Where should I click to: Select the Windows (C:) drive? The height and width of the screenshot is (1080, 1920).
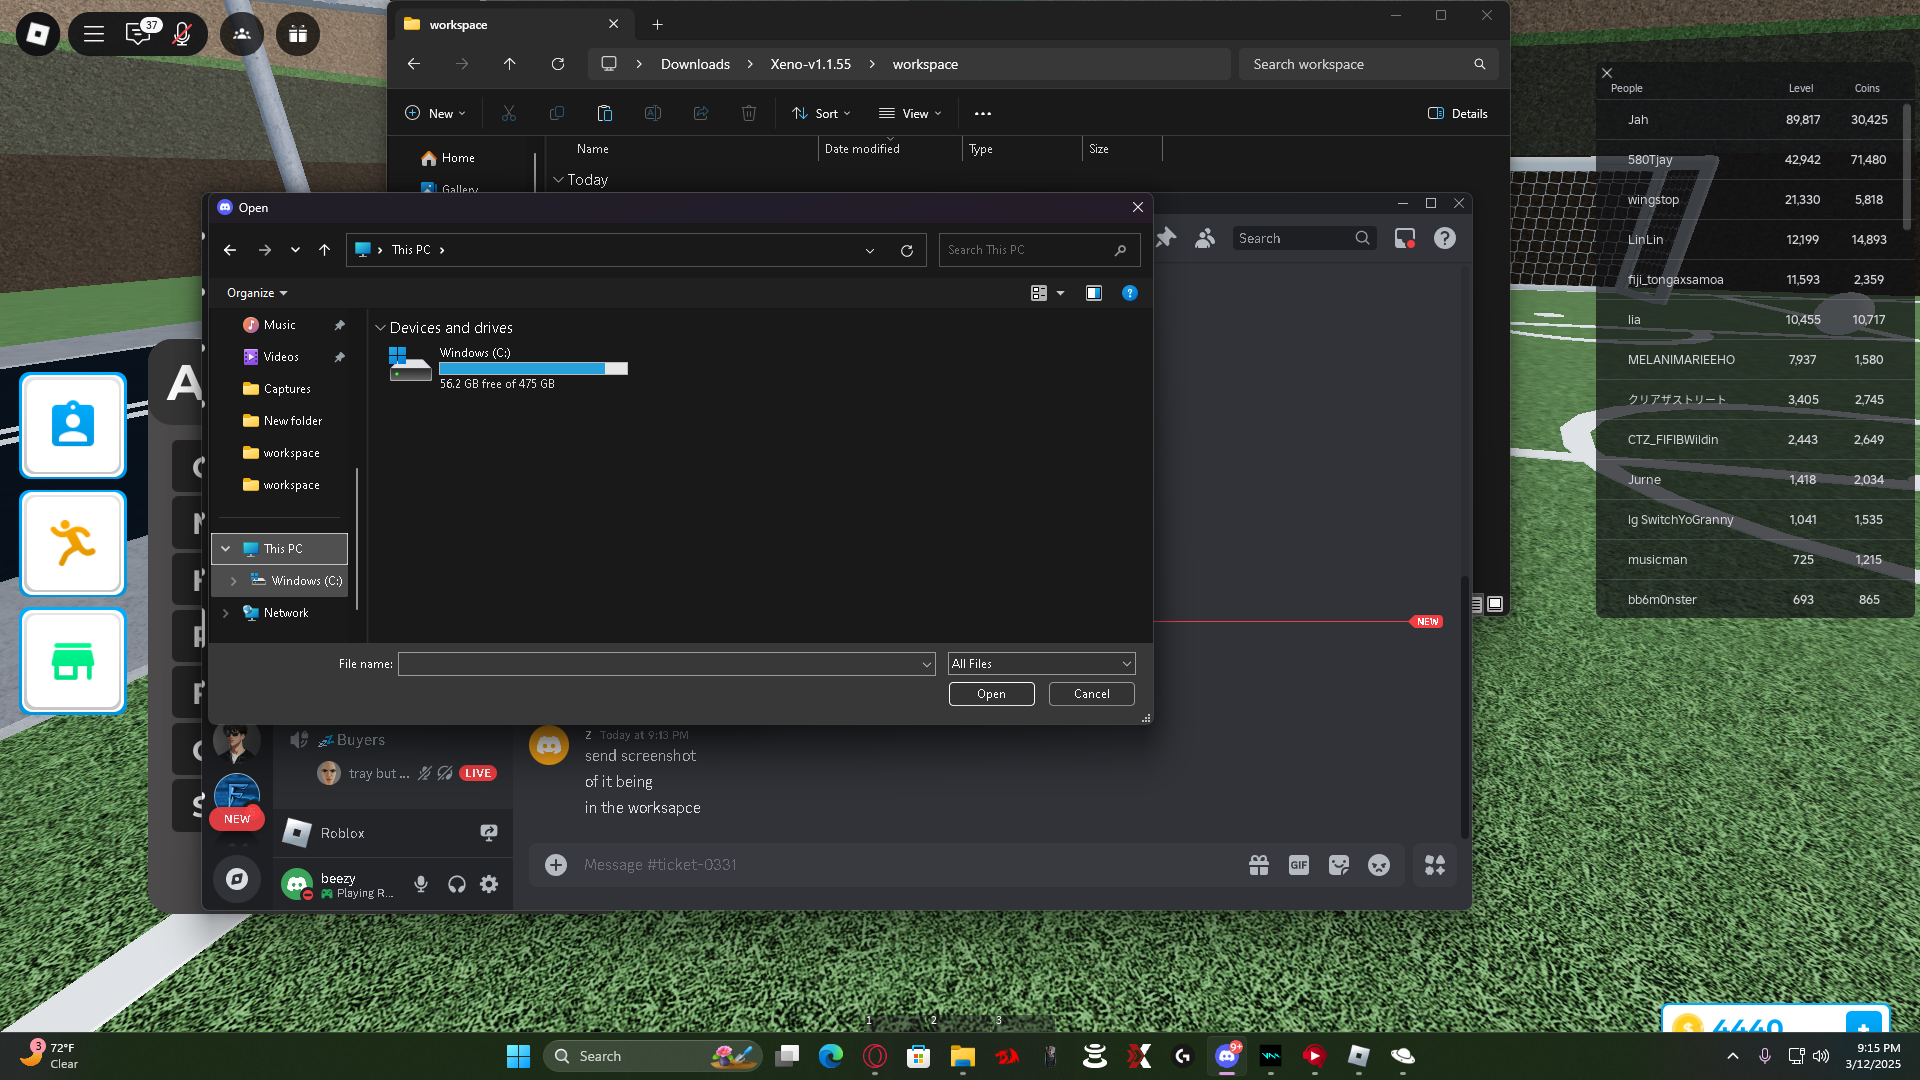(x=508, y=368)
